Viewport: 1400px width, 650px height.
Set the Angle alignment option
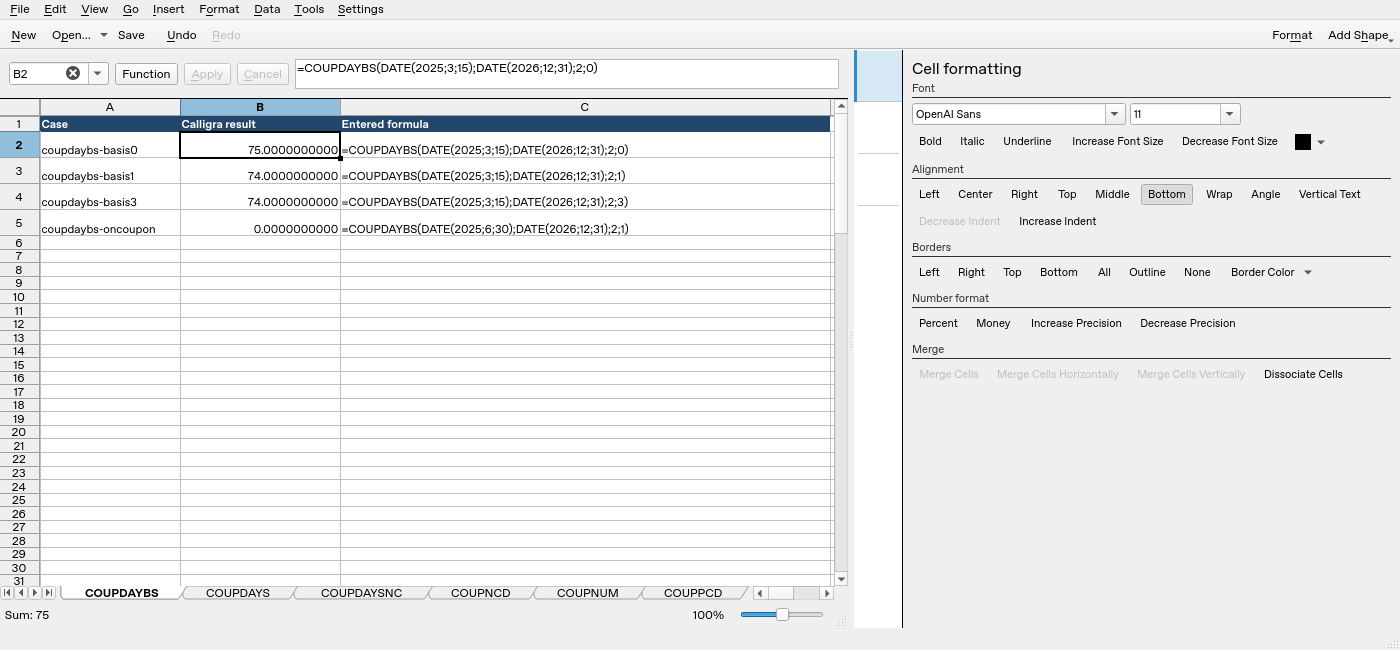(x=1265, y=194)
